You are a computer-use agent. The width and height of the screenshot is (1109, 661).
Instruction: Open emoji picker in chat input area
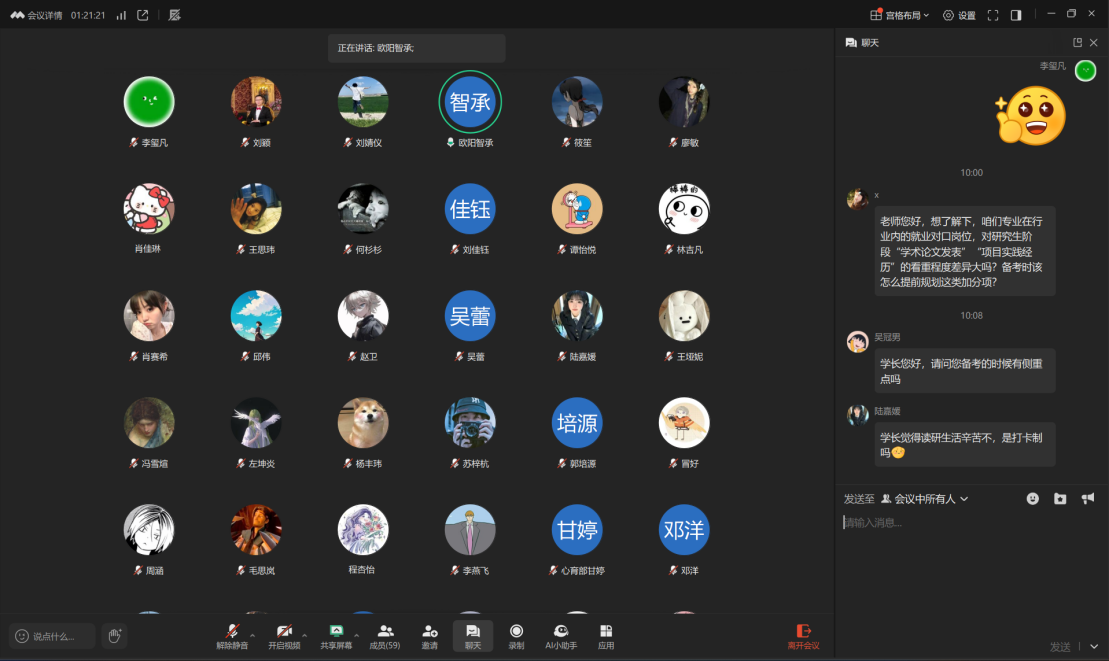coord(1033,498)
